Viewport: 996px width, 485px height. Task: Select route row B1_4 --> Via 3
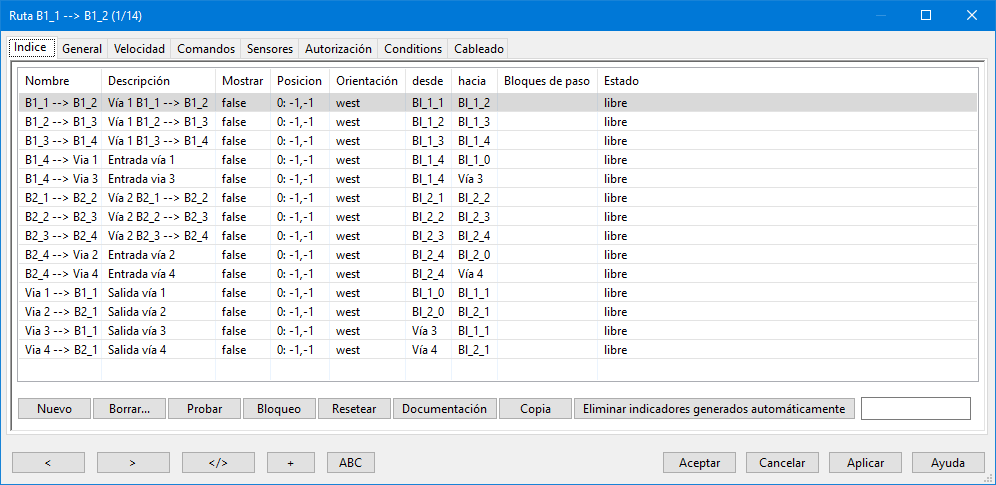click(x=498, y=178)
